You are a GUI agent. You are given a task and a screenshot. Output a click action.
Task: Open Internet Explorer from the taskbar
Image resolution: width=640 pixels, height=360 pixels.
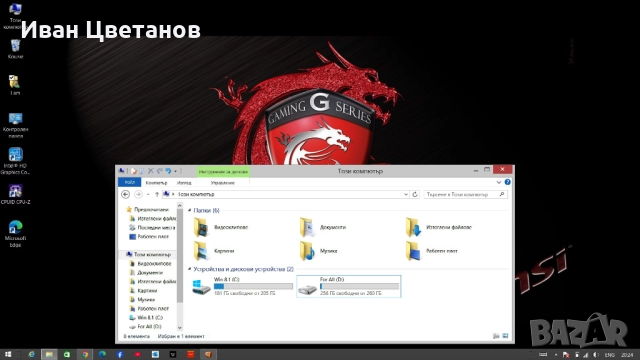pos(31,354)
